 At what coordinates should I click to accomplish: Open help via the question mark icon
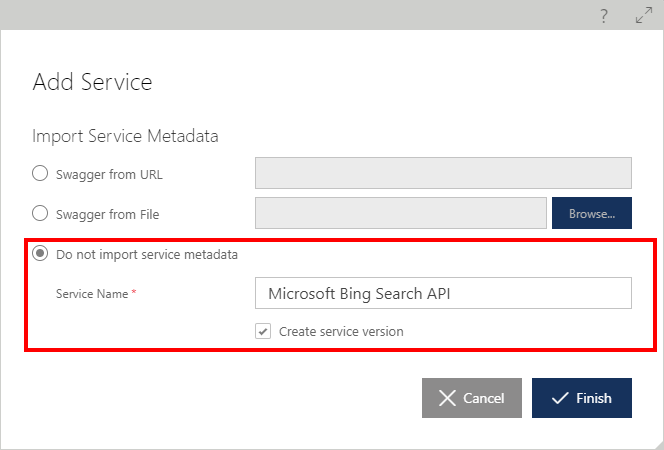point(604,16)
